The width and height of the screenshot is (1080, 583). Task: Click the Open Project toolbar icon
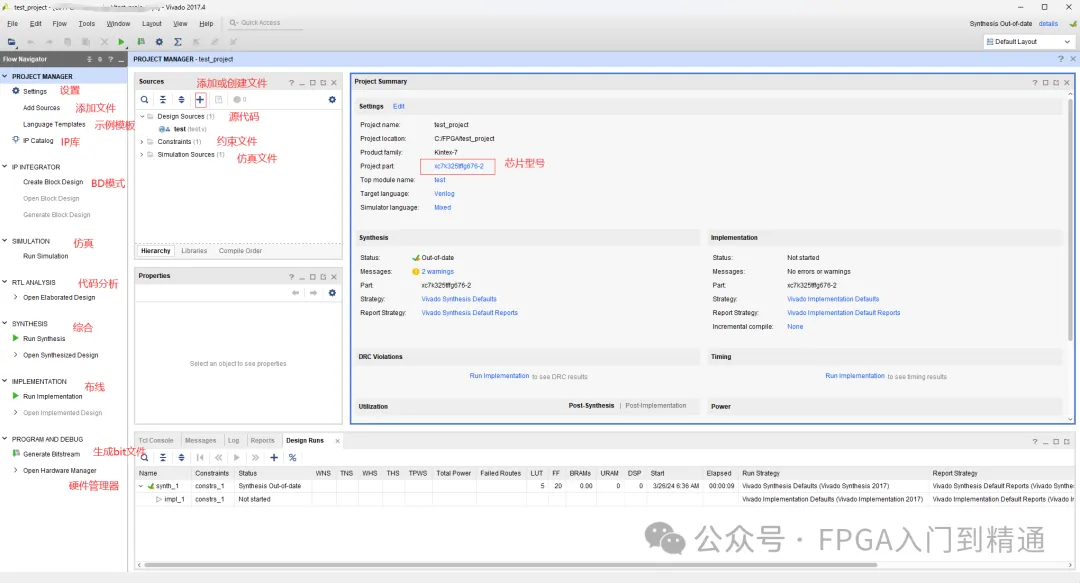click(12, 42)
